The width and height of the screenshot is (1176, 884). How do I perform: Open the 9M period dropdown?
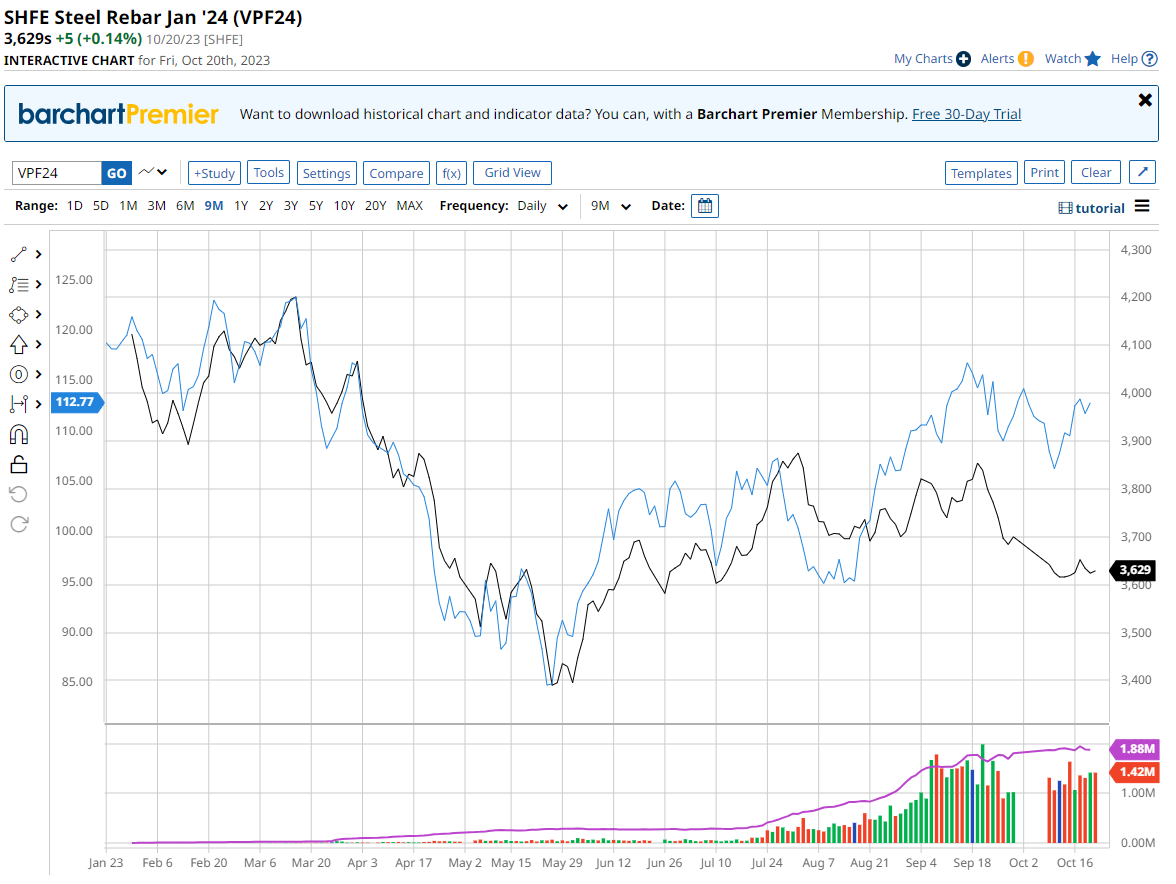[611, 206]
